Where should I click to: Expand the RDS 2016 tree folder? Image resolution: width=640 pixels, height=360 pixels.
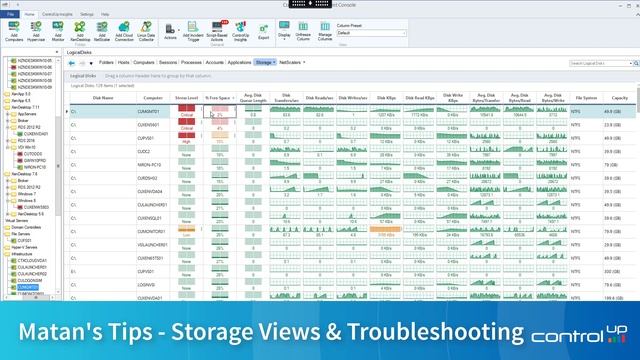tap(8, 140)
